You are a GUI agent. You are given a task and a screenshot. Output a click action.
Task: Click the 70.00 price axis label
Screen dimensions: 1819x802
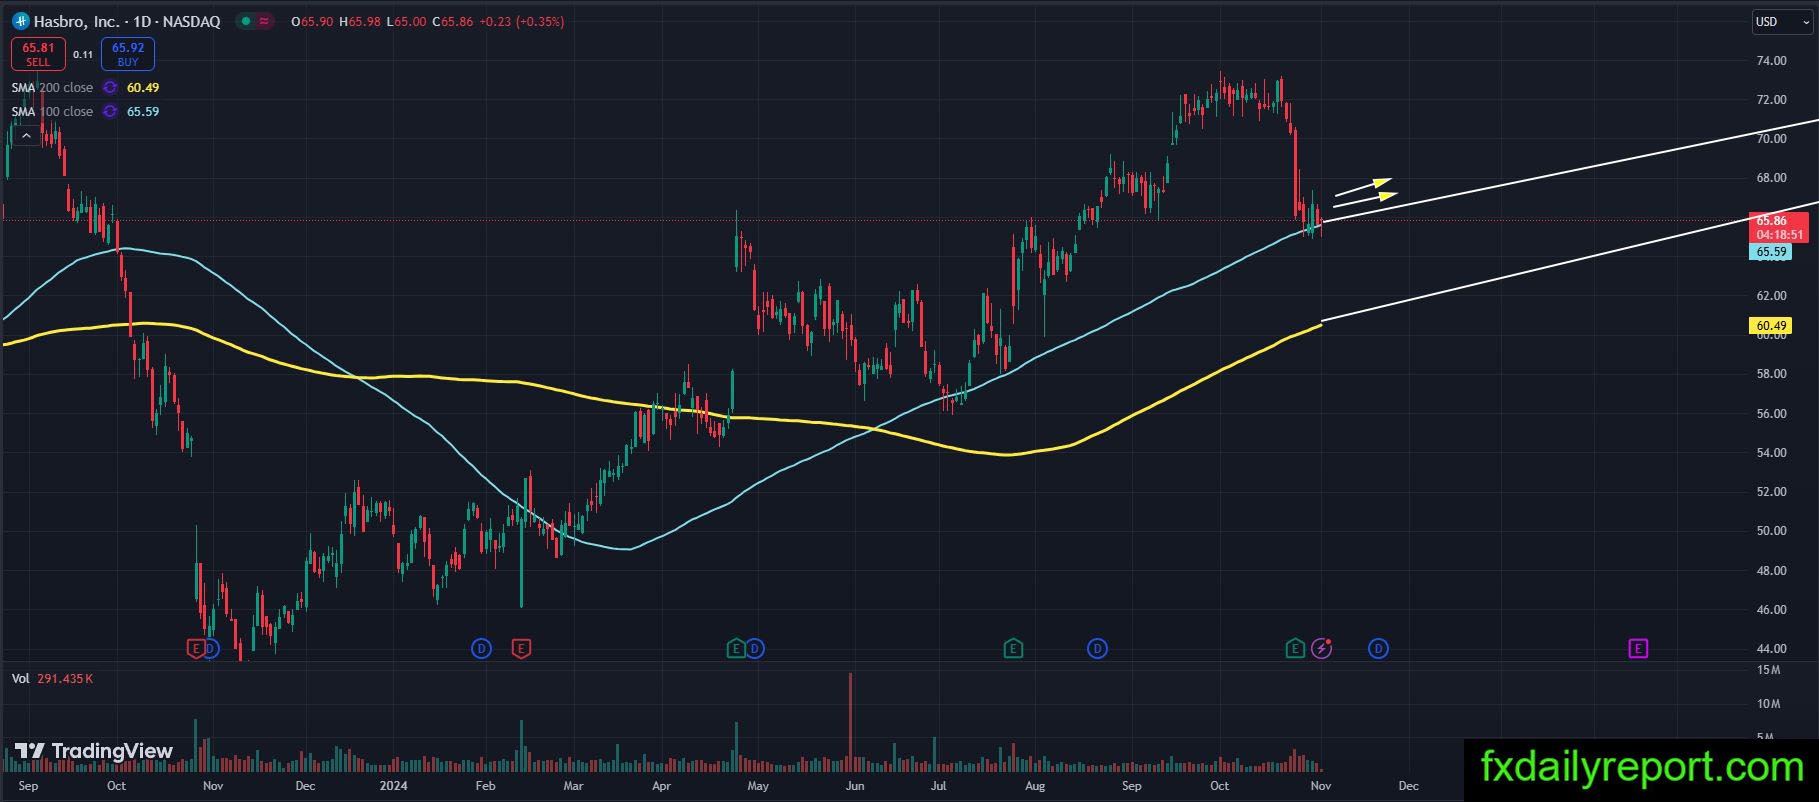1771,139
